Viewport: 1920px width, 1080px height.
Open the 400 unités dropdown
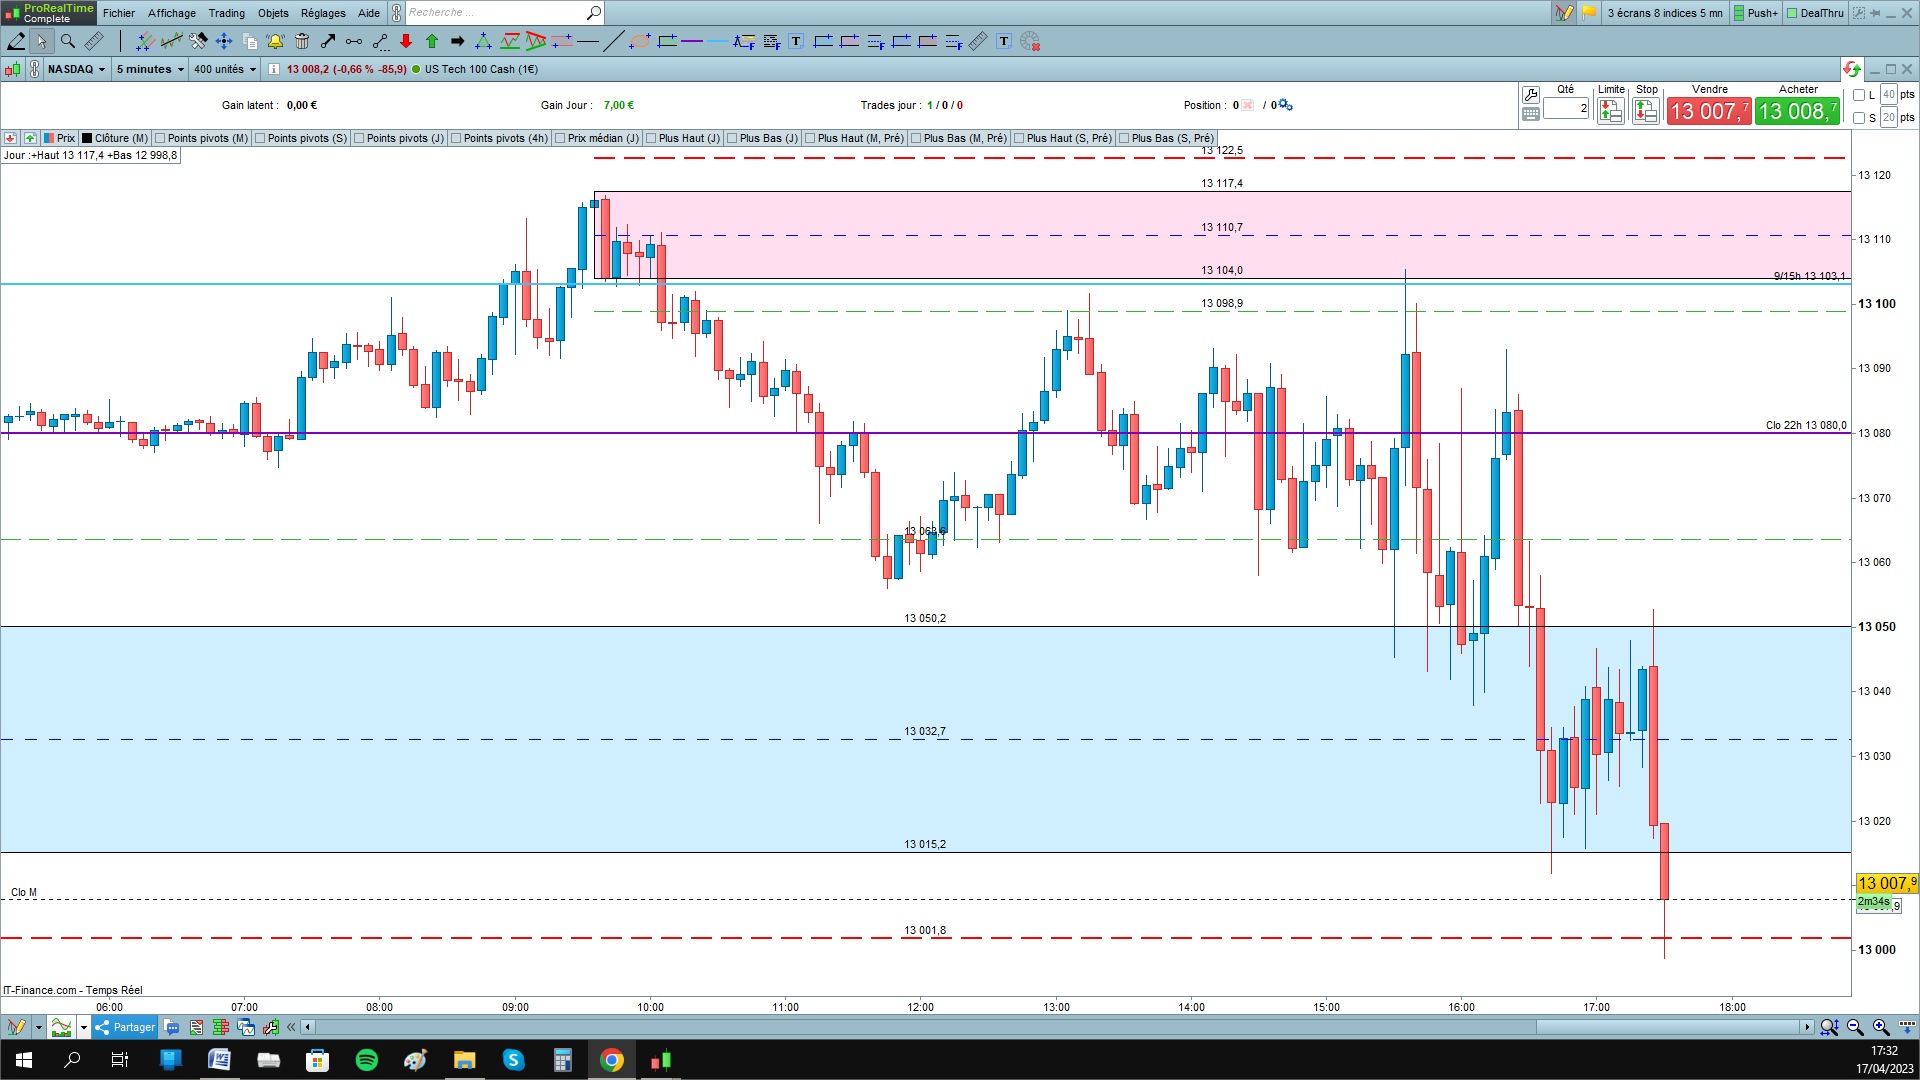[x=225, y=69]
